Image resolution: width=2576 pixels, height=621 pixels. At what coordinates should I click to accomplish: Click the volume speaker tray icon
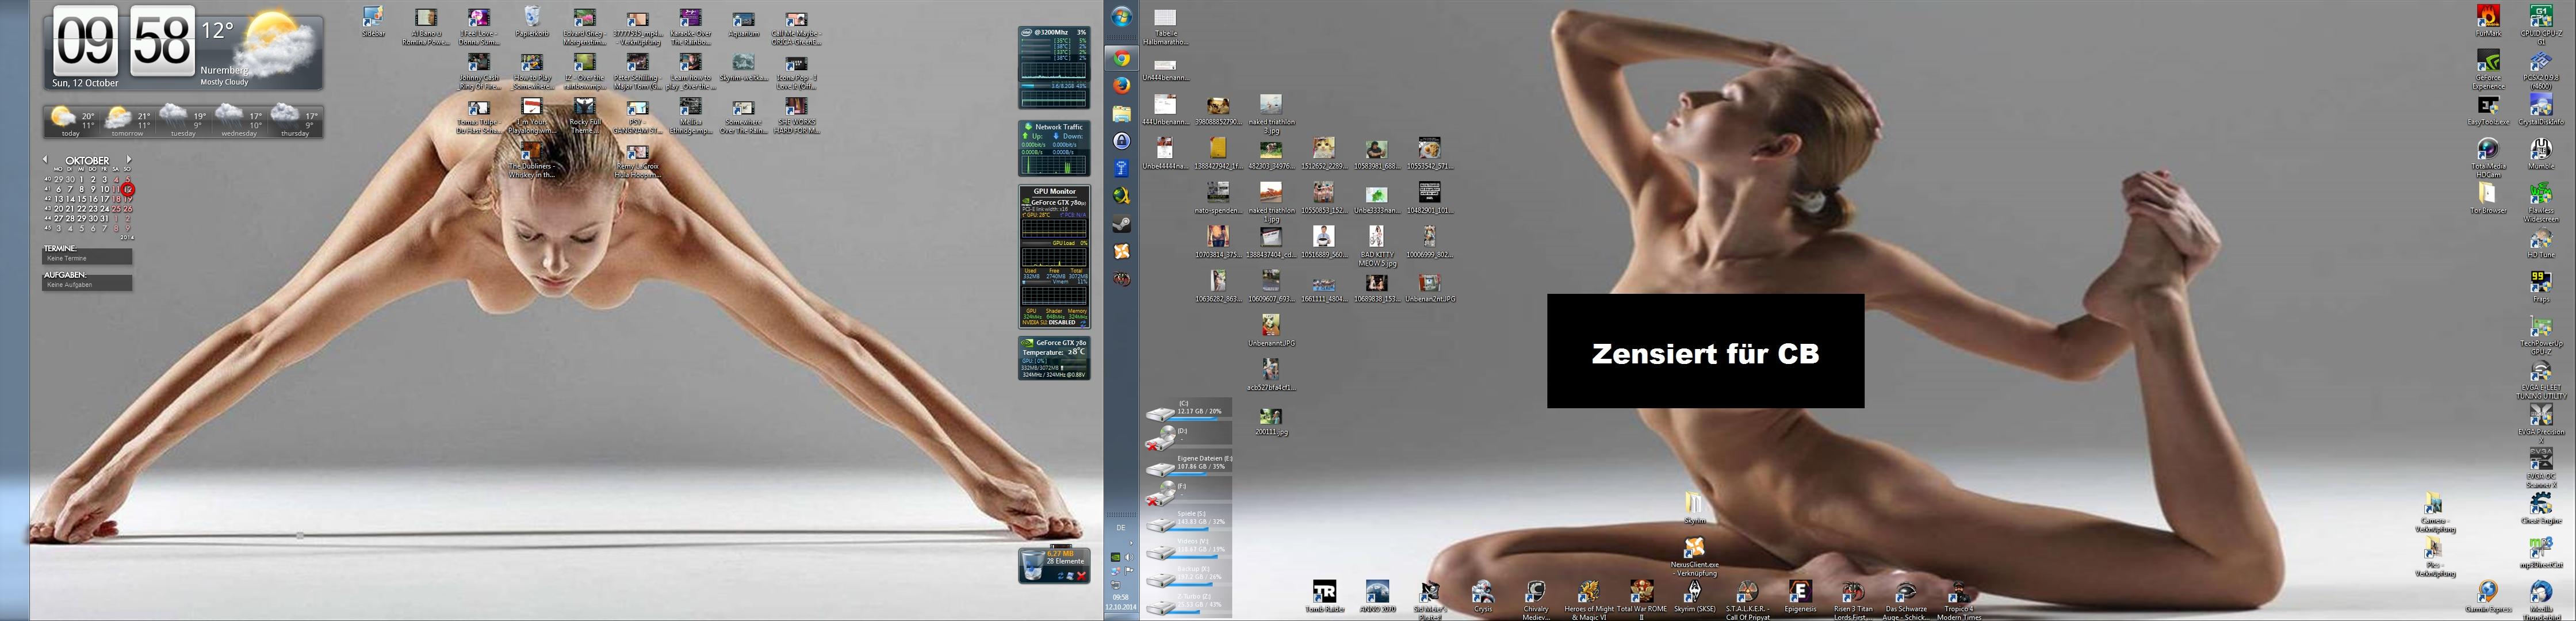pos(1128,557)
